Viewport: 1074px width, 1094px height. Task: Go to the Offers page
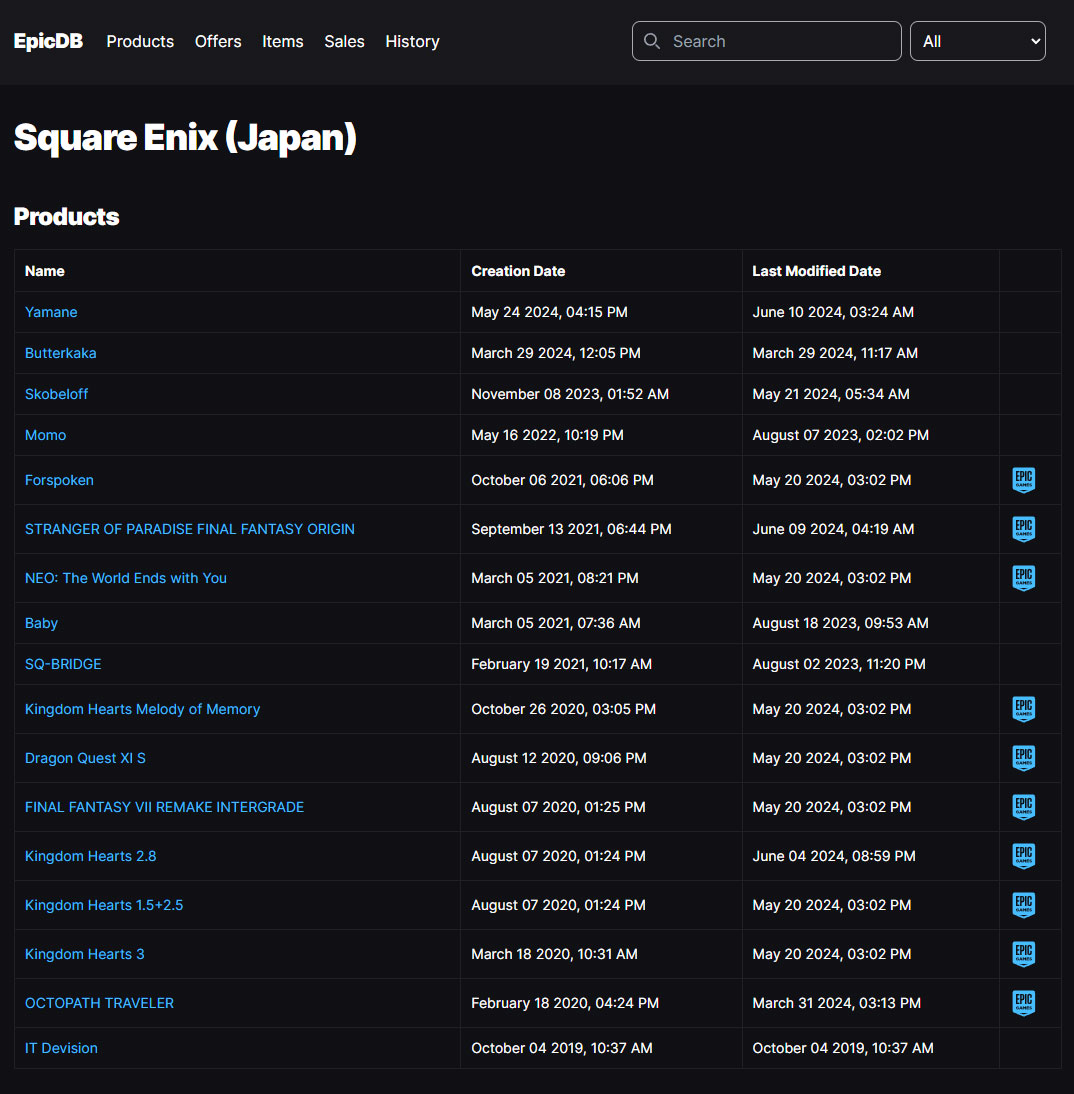point(218,41)
